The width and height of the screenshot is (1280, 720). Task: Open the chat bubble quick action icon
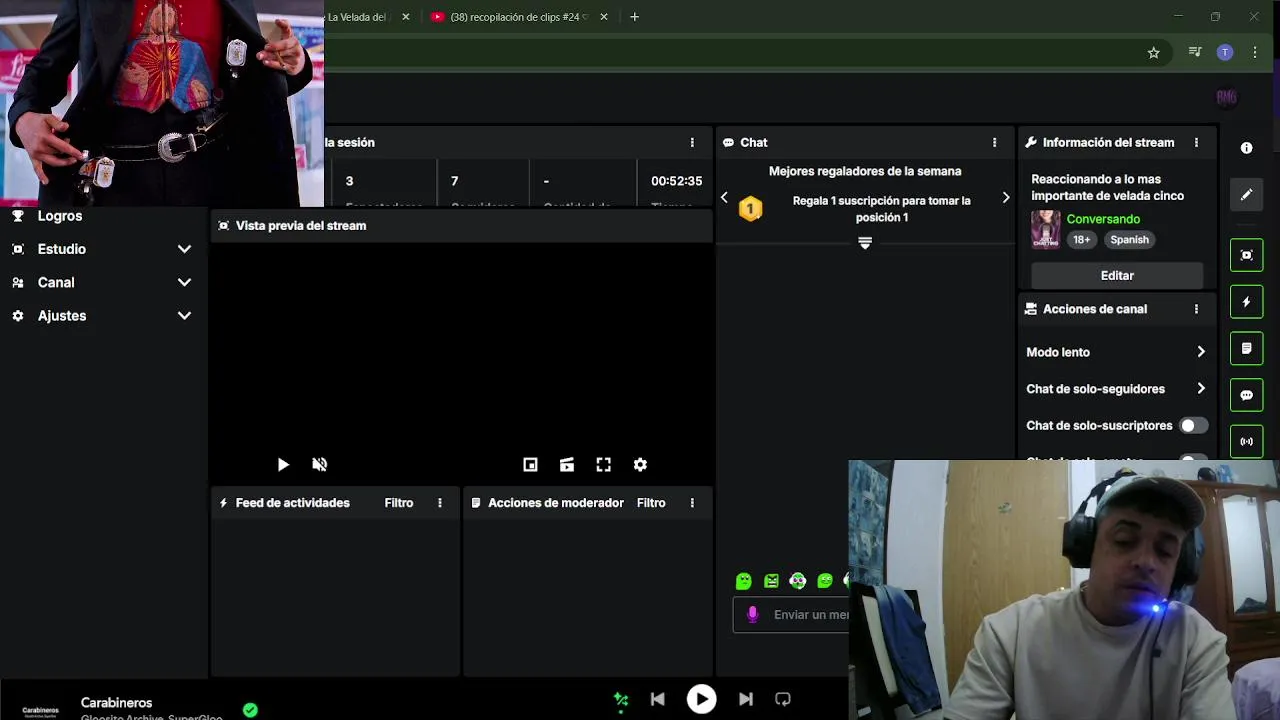click(x=1246, y=395)
